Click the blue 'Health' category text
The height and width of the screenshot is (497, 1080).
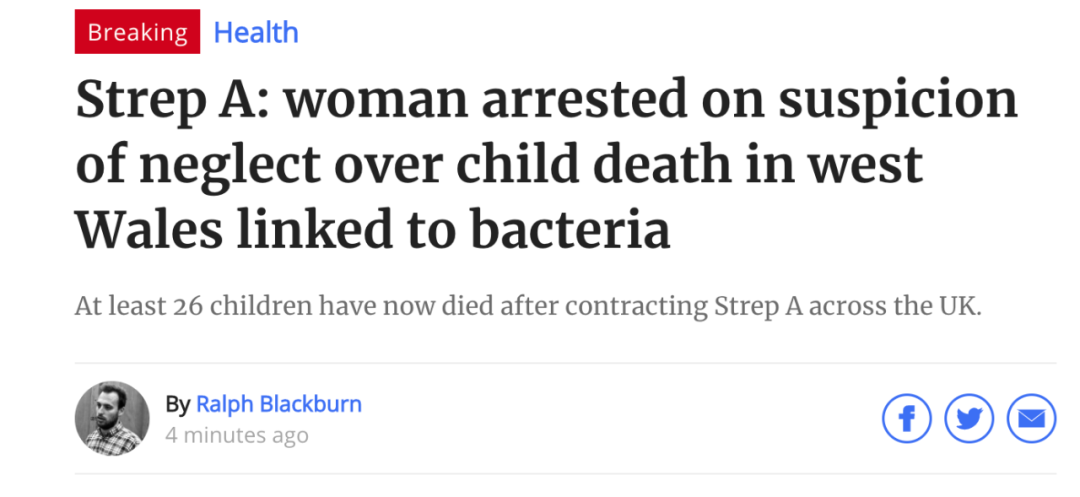pyautogui.click(x=256, y=32)
